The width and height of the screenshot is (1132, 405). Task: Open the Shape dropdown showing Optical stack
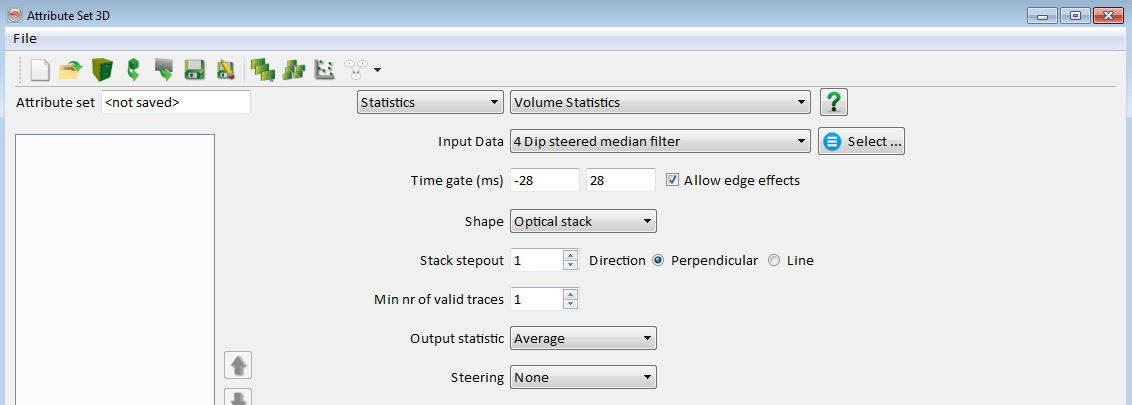583,221
